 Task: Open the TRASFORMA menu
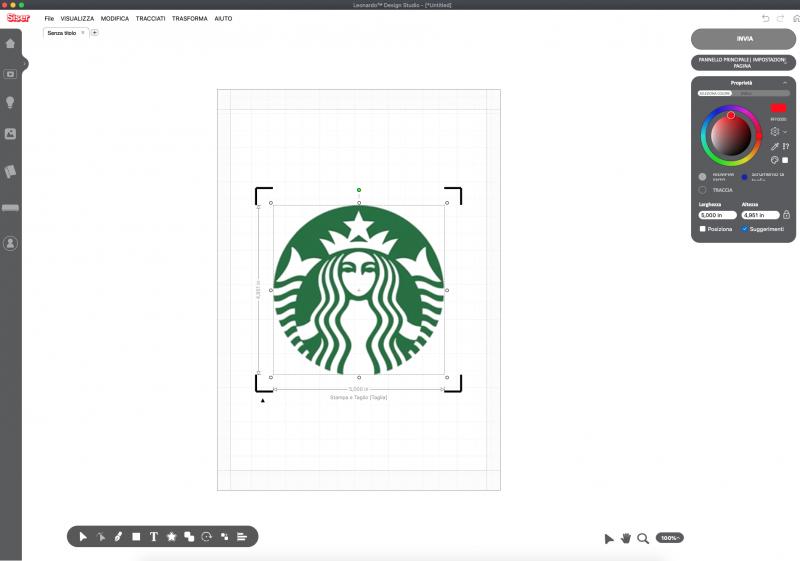pos(190,19)
